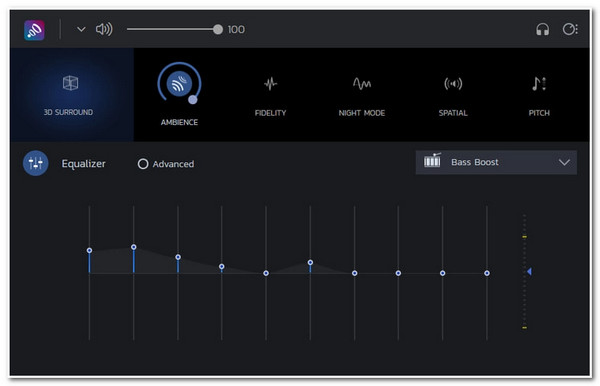
Task: Click the first equalizer band handle
Action: point(89,250)
